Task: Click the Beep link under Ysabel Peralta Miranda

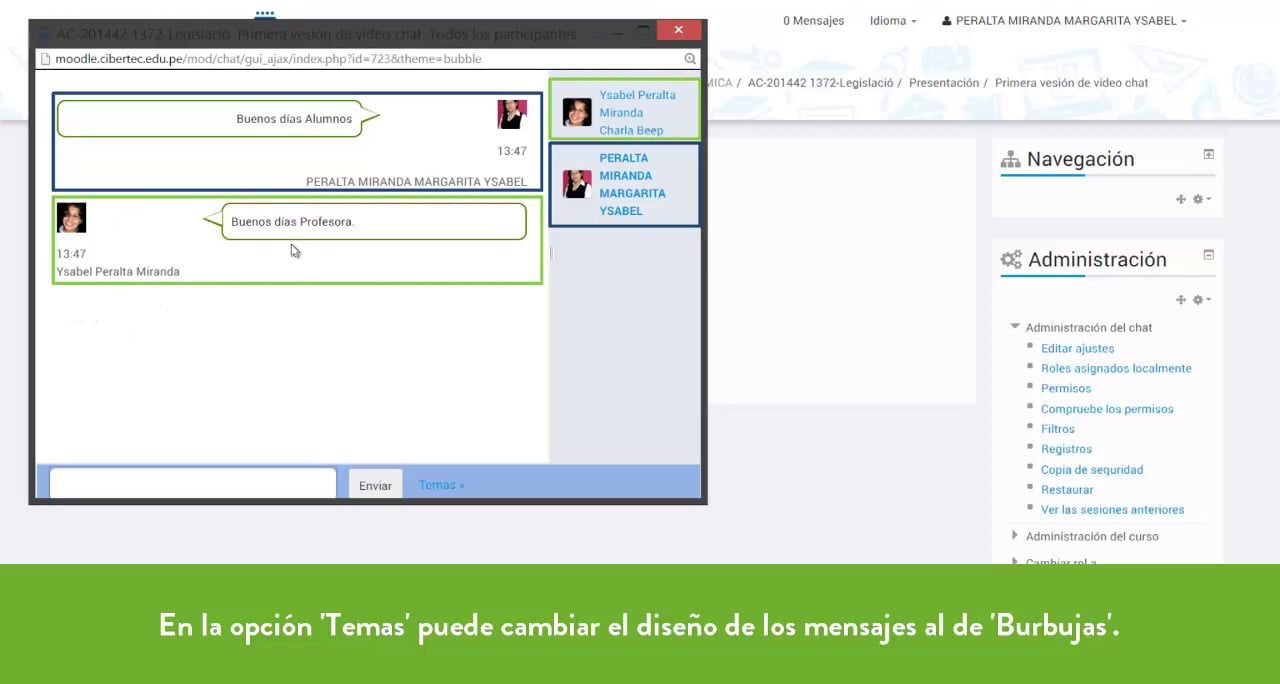Action: tap(649, 131)
